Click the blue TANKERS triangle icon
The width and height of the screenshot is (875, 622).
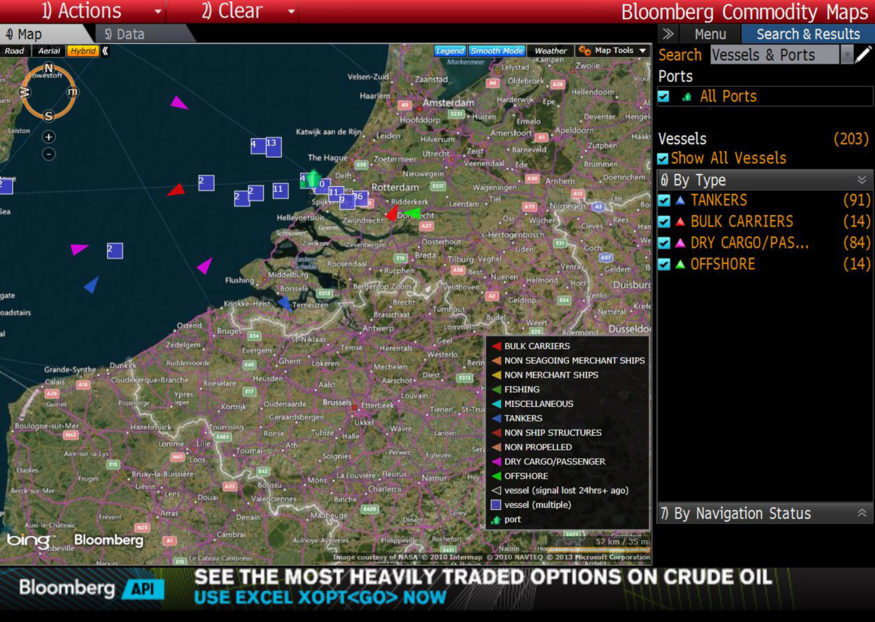point(680,200)
